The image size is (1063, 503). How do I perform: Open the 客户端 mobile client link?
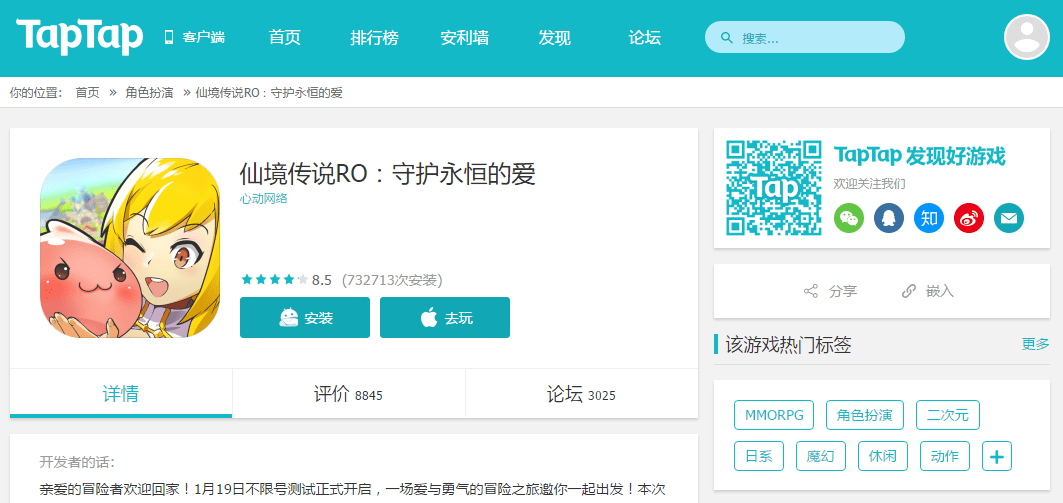(195, 37)
